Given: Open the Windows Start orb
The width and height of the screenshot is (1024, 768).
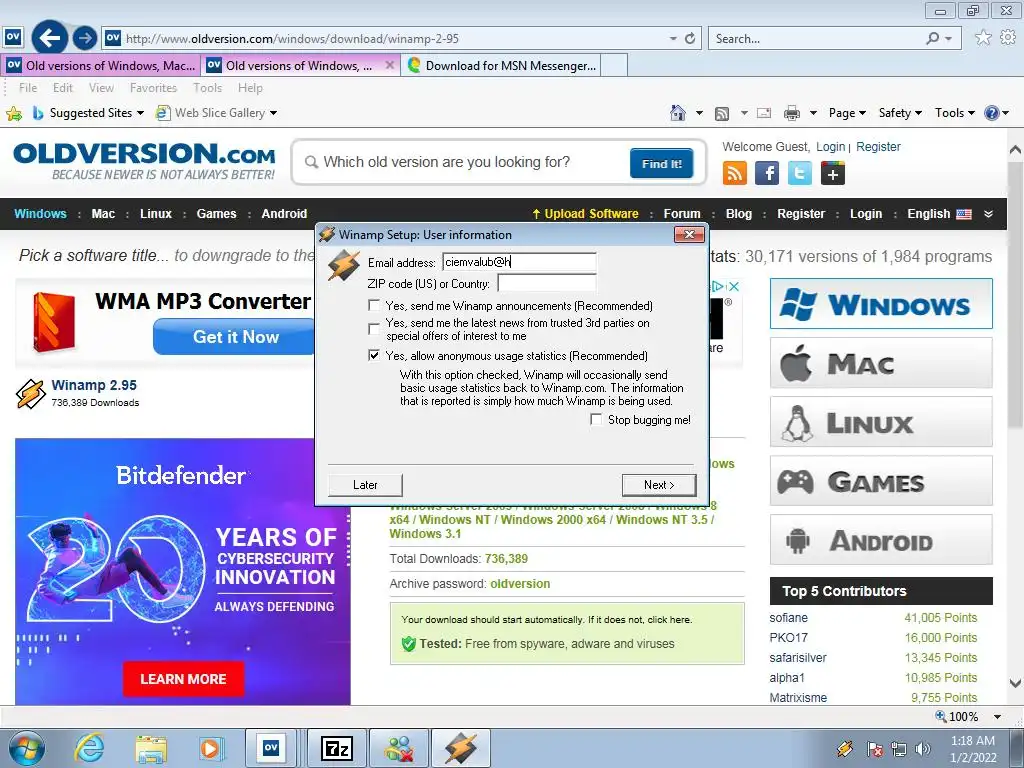Looking at the screenshot, I should pyautogui.click(x=27, y=748).
